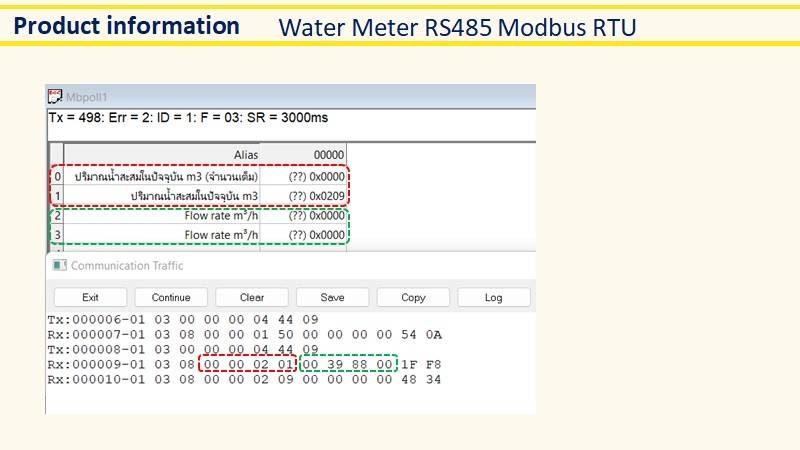The height and width of the screenshot is (450, 800).
Task: Save the communication traffic
Action: coord(332,297)
